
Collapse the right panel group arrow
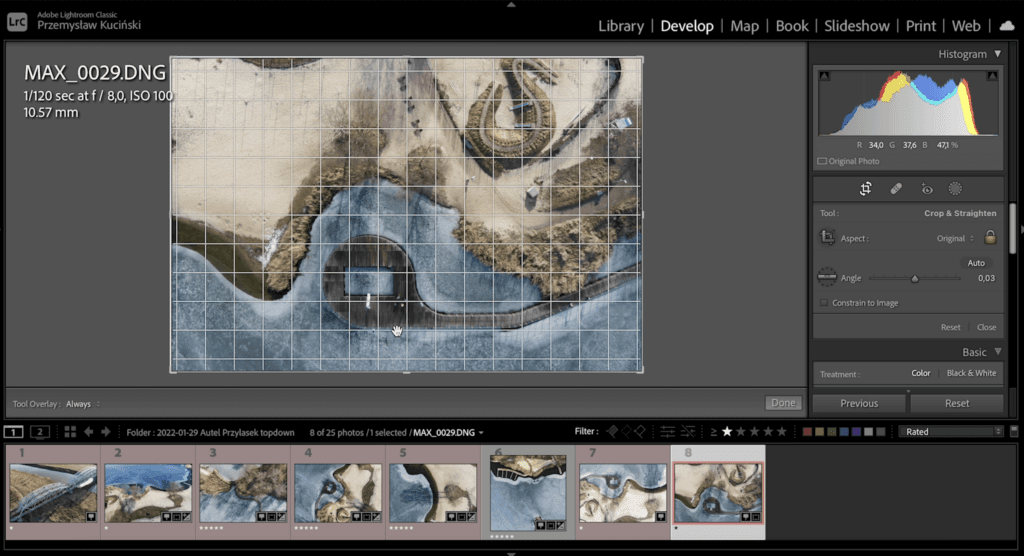(x=1021, y=229)
